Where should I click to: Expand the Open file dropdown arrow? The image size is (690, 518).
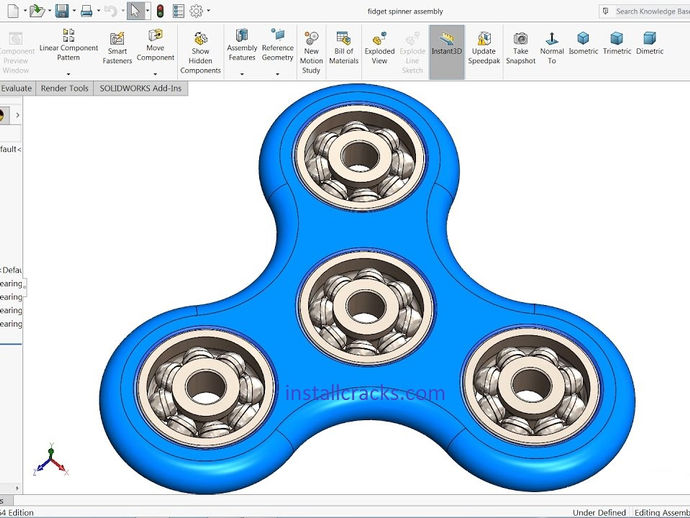(x=49, y=11)
